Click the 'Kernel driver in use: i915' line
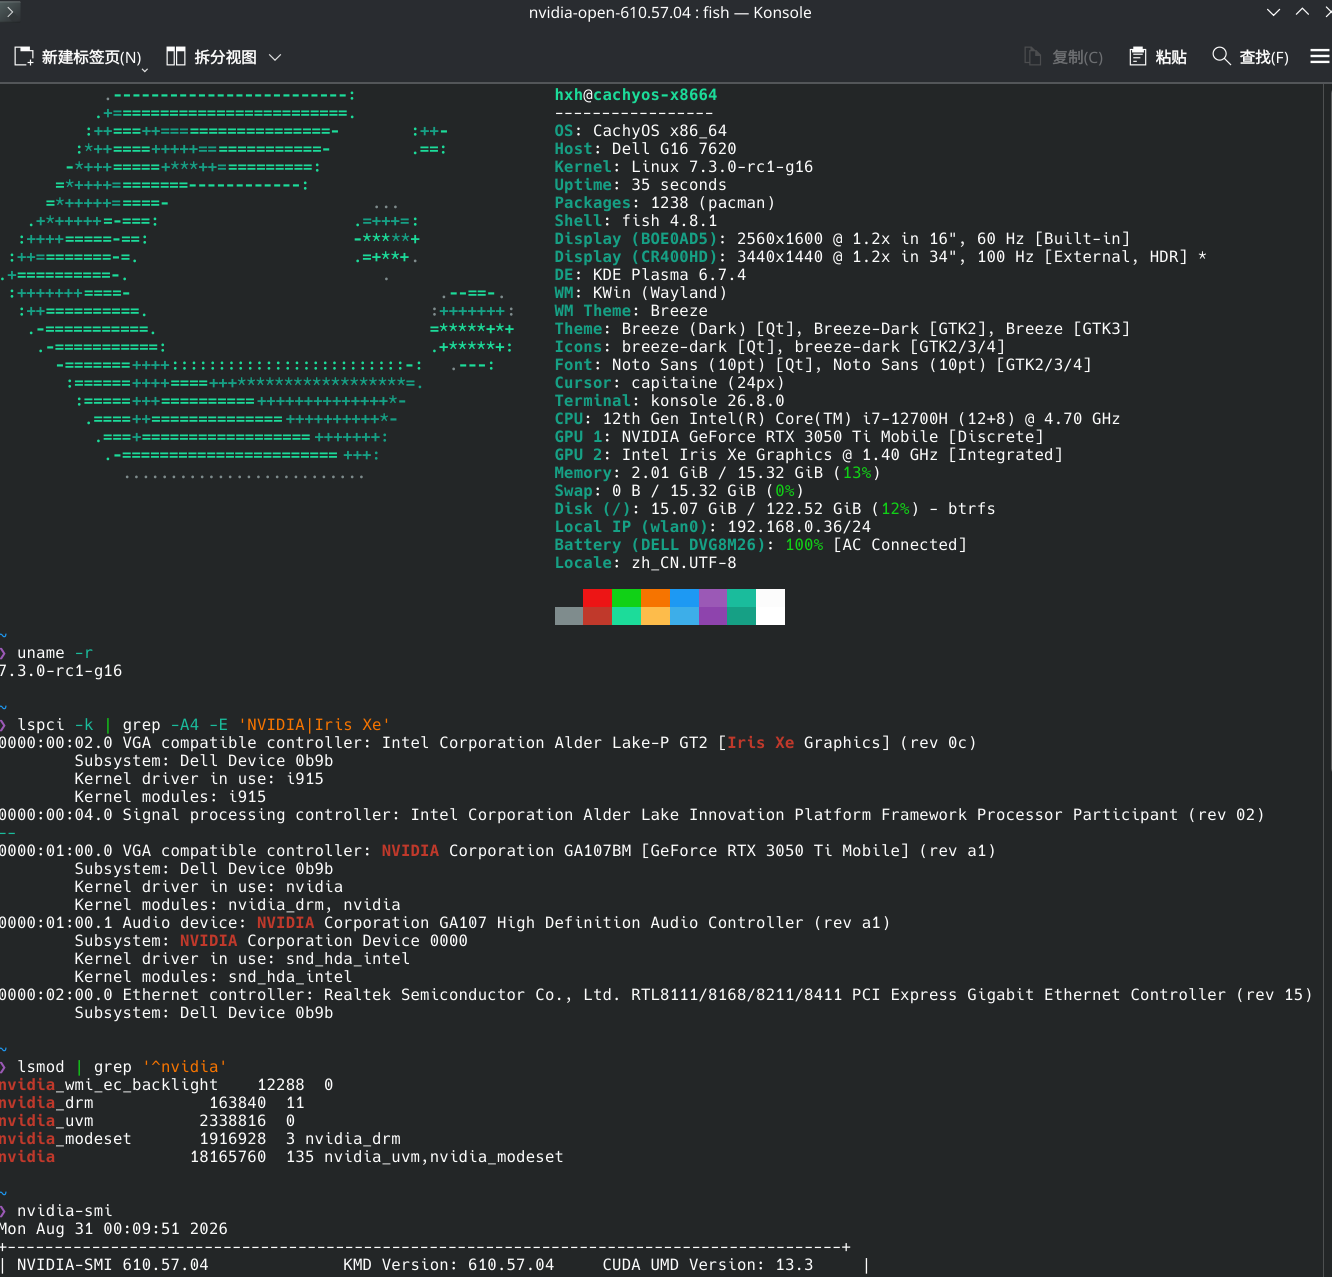Viewport: 1332px width, 1277px height. point(199,779)
